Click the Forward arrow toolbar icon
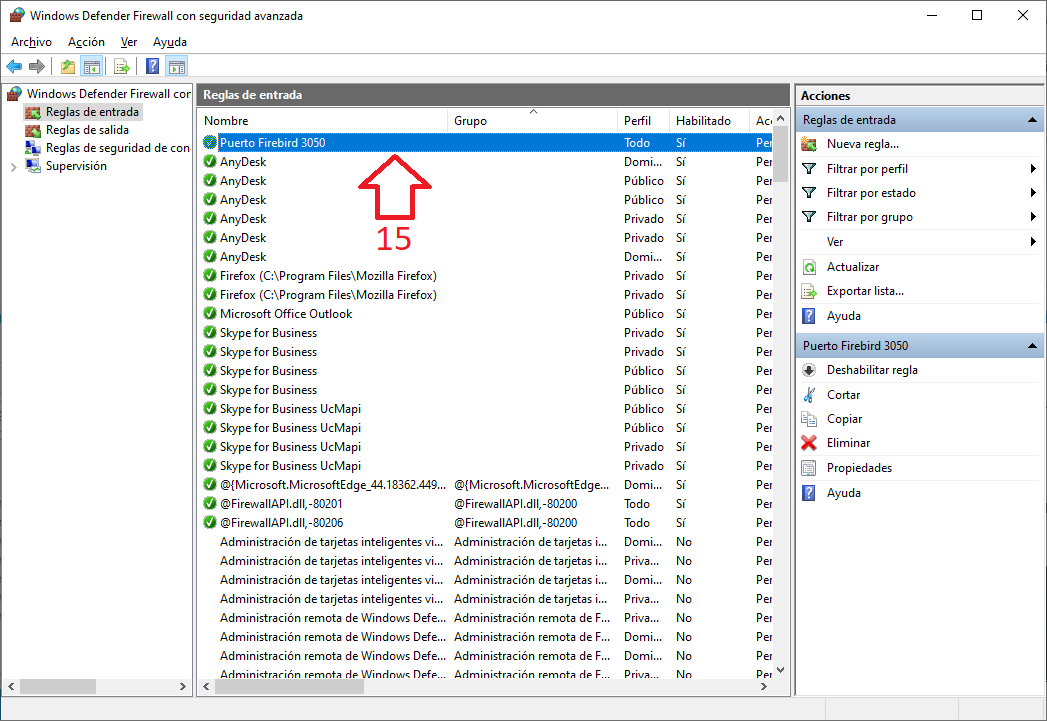 pos(37,66)
